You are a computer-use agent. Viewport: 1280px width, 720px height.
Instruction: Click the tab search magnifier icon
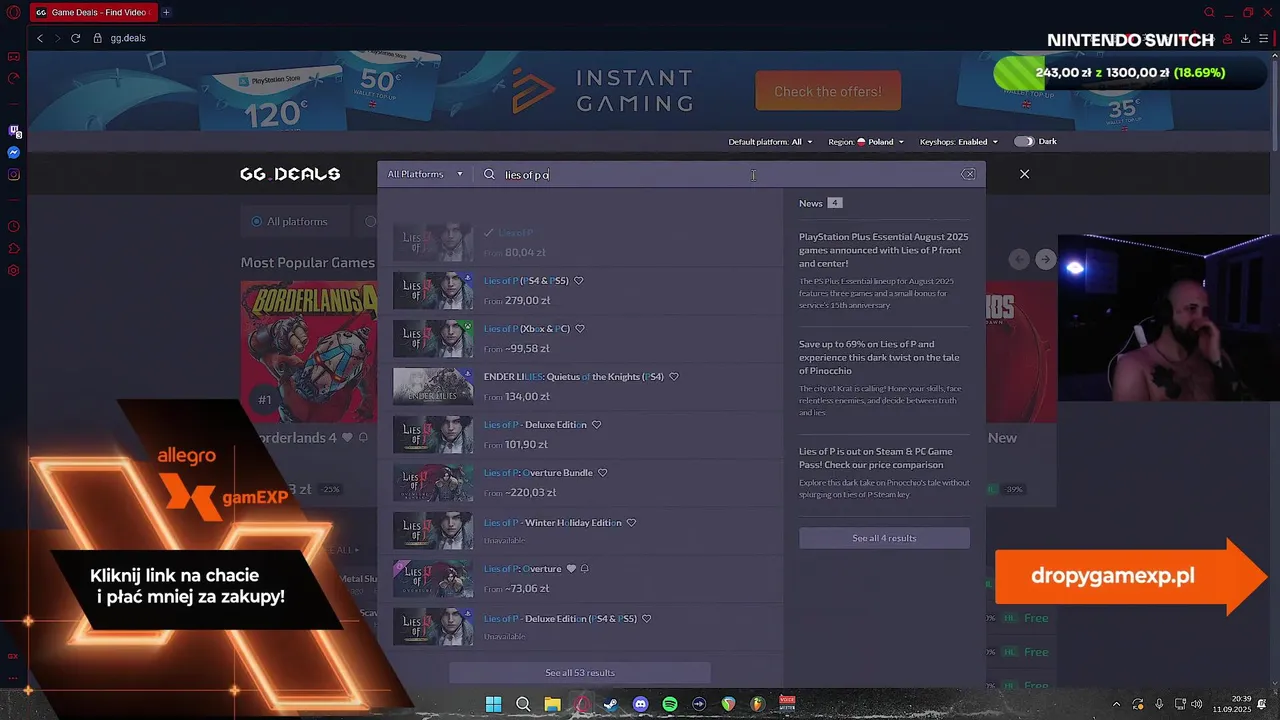[x=1209, y=12]
